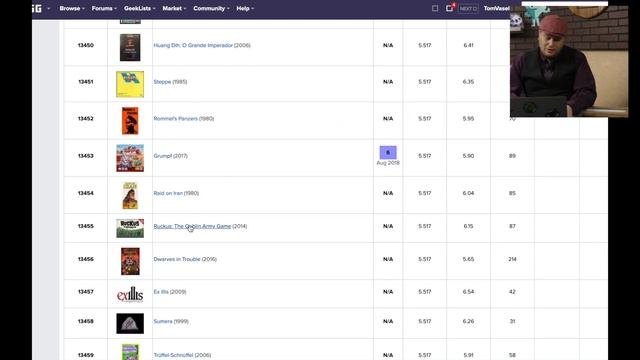
Task: Open Huang Dih: O Grande Imperador link
Action: pyautogui.click(x=193, y=45)
